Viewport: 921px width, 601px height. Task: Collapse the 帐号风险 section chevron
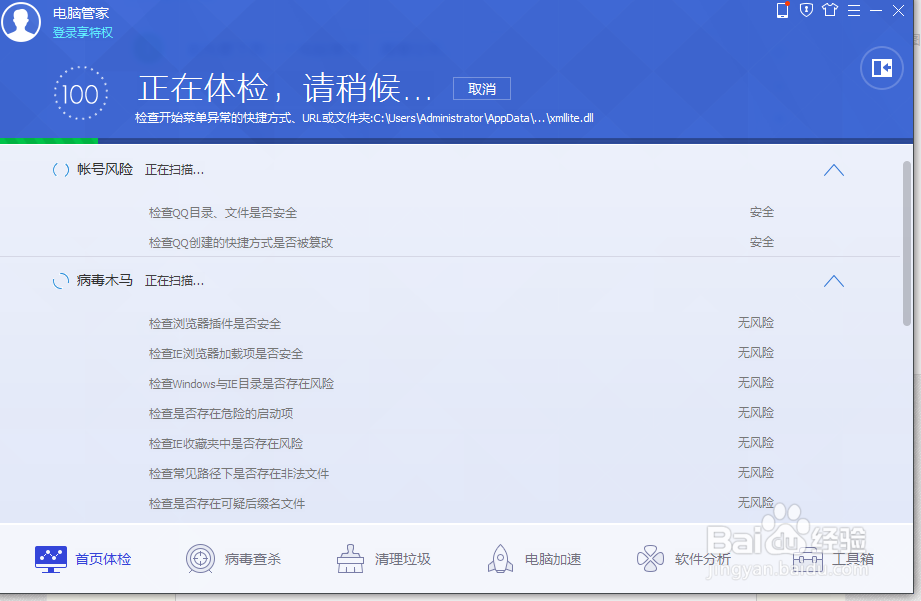(833, 170)
